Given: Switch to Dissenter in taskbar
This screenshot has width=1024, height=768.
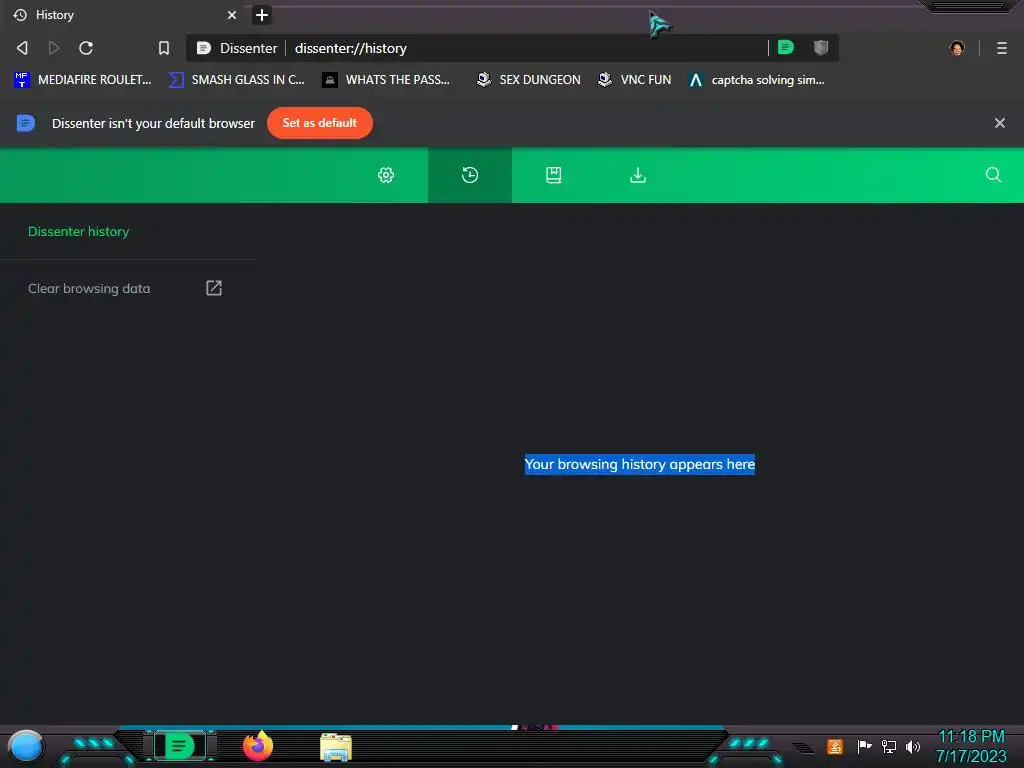Looking at the screenshot, I should (x=180, y=746).
